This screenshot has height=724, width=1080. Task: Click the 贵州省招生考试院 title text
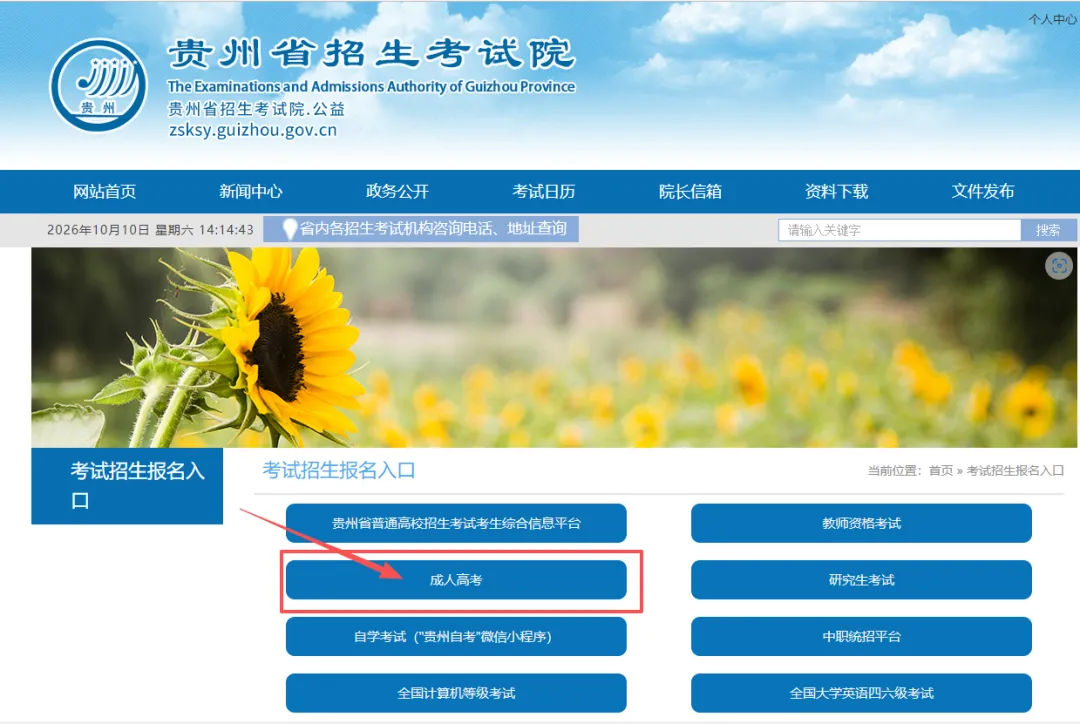point(371,54)
